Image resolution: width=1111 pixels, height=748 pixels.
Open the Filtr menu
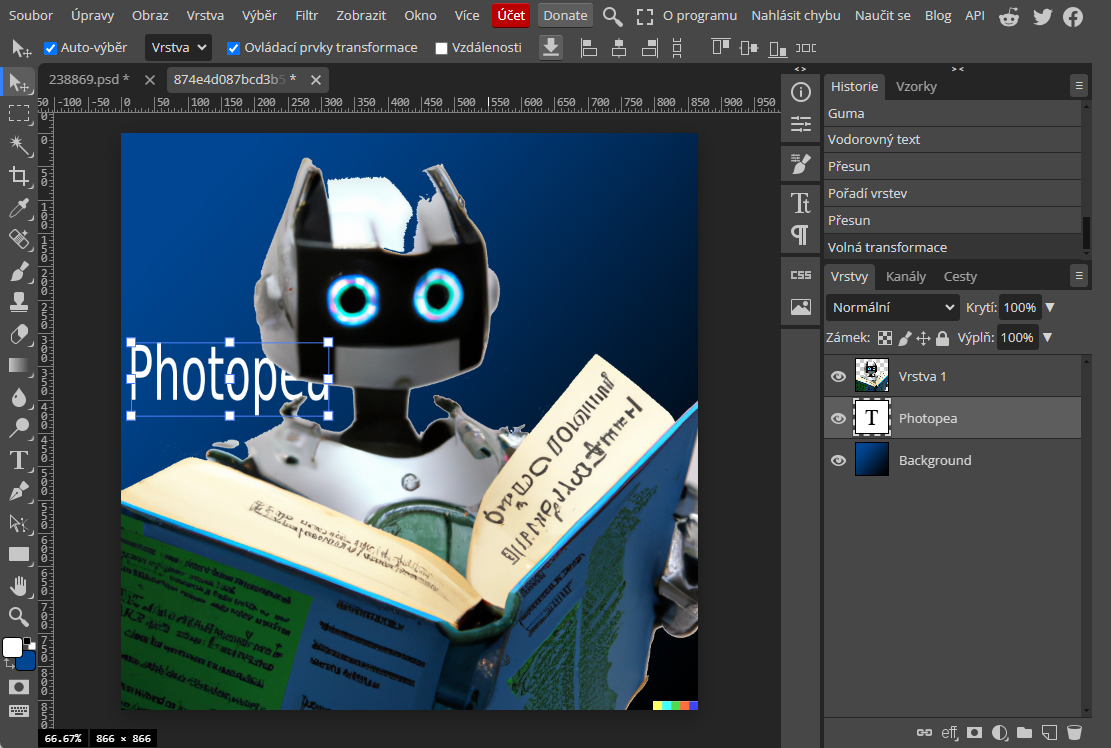coord(307,16)
